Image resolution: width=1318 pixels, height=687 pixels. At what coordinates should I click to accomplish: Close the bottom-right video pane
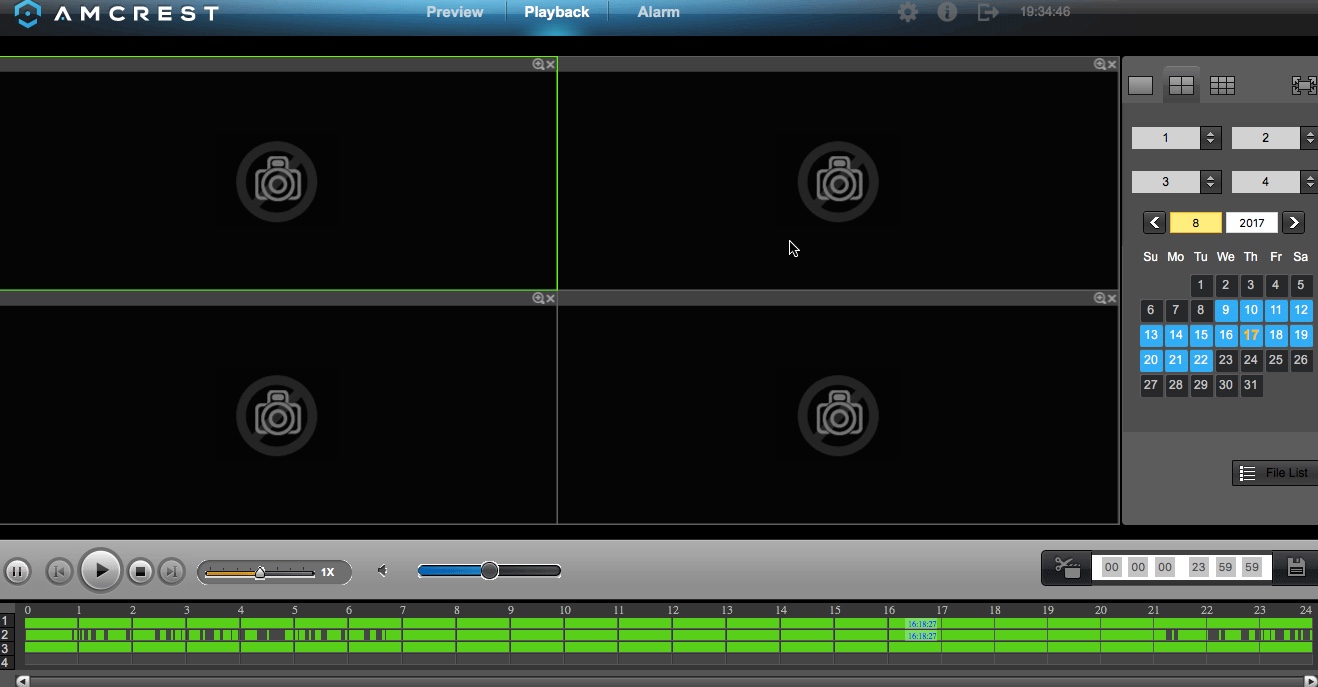click(1112, 298)
